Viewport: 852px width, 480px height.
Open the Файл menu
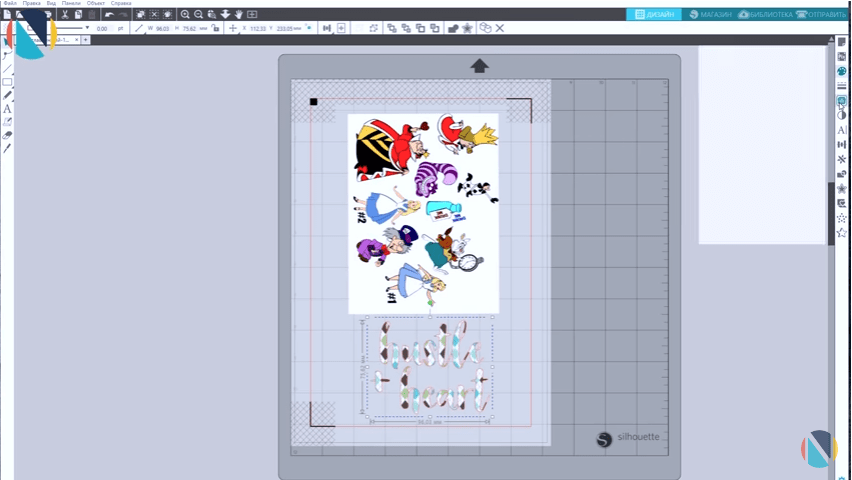click(10, 3)
